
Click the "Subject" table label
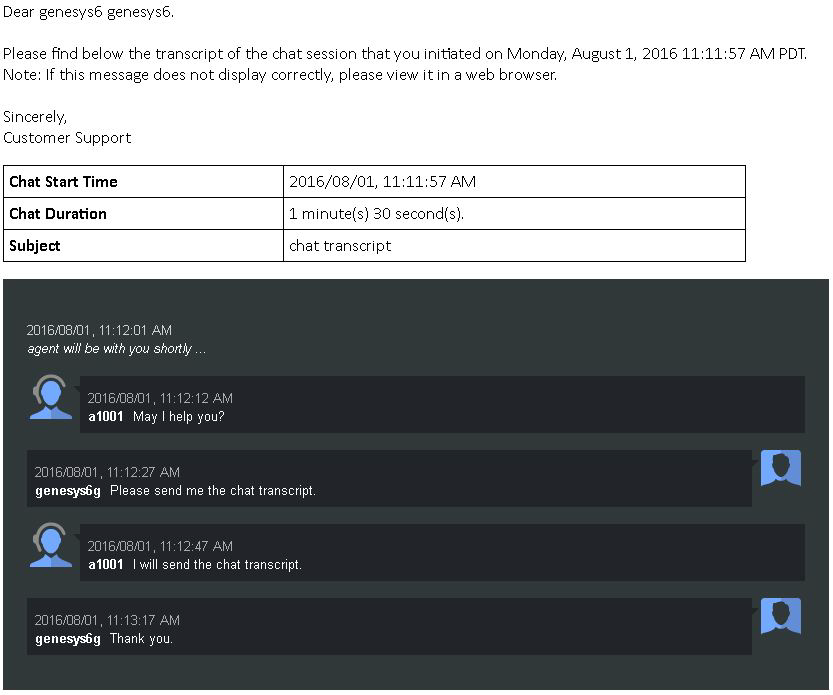click(35, 246)
